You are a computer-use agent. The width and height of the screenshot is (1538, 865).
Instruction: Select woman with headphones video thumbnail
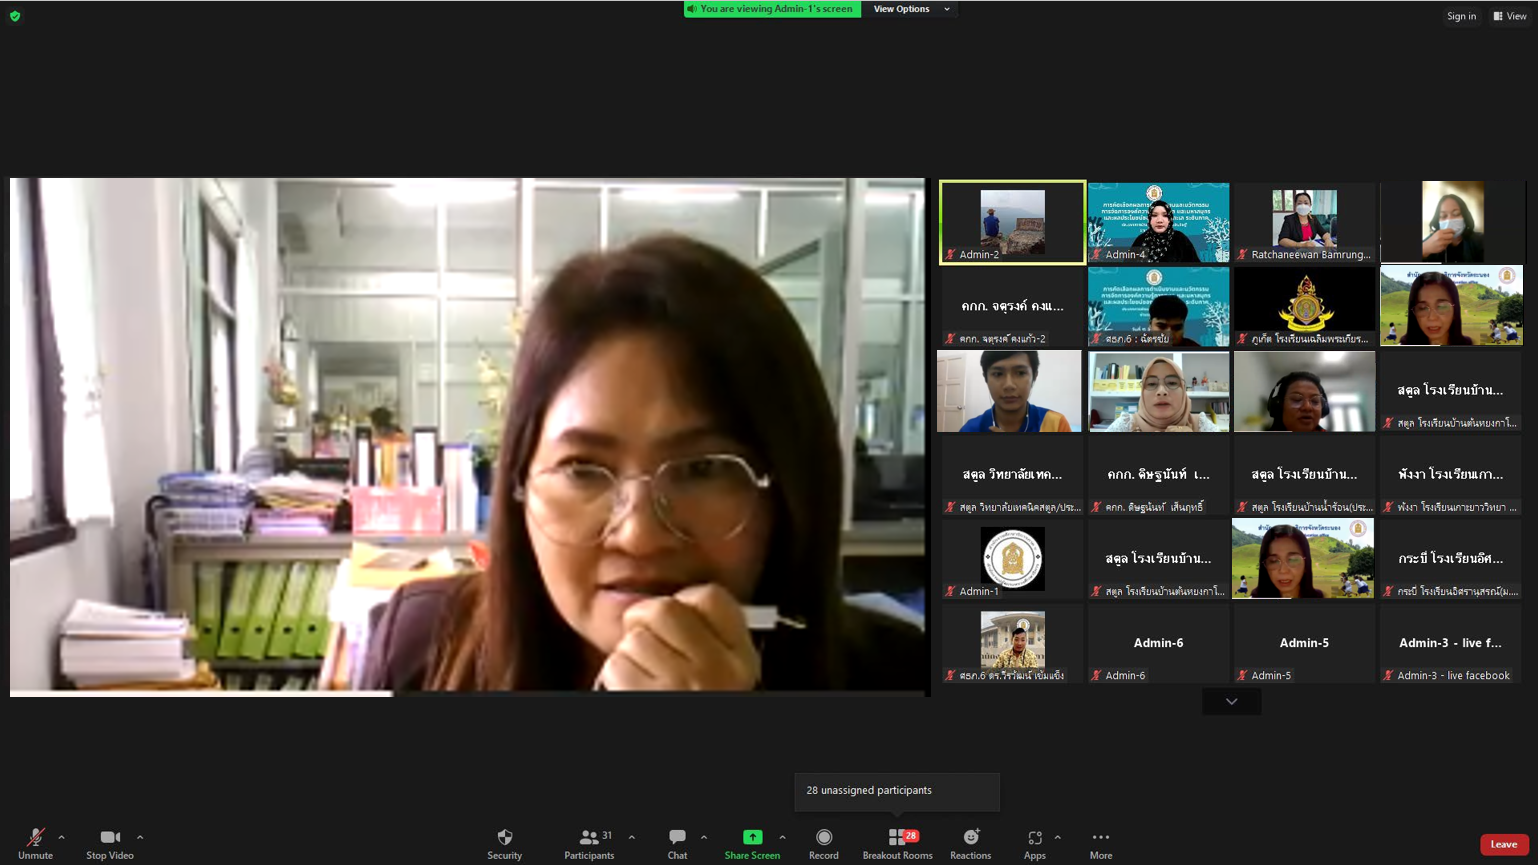tap(1304, 391)
